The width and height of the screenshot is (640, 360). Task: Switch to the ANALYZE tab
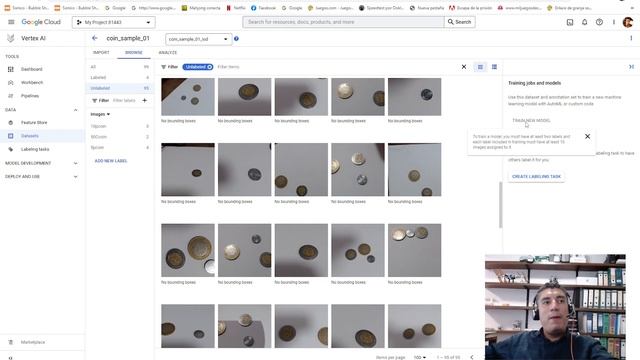[168, 53]
